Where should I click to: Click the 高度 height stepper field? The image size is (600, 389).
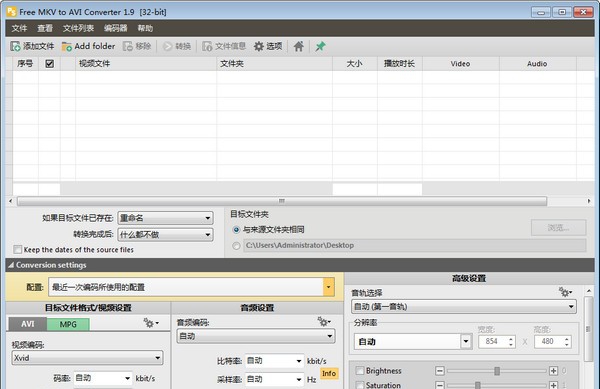[x=553, y=341]
